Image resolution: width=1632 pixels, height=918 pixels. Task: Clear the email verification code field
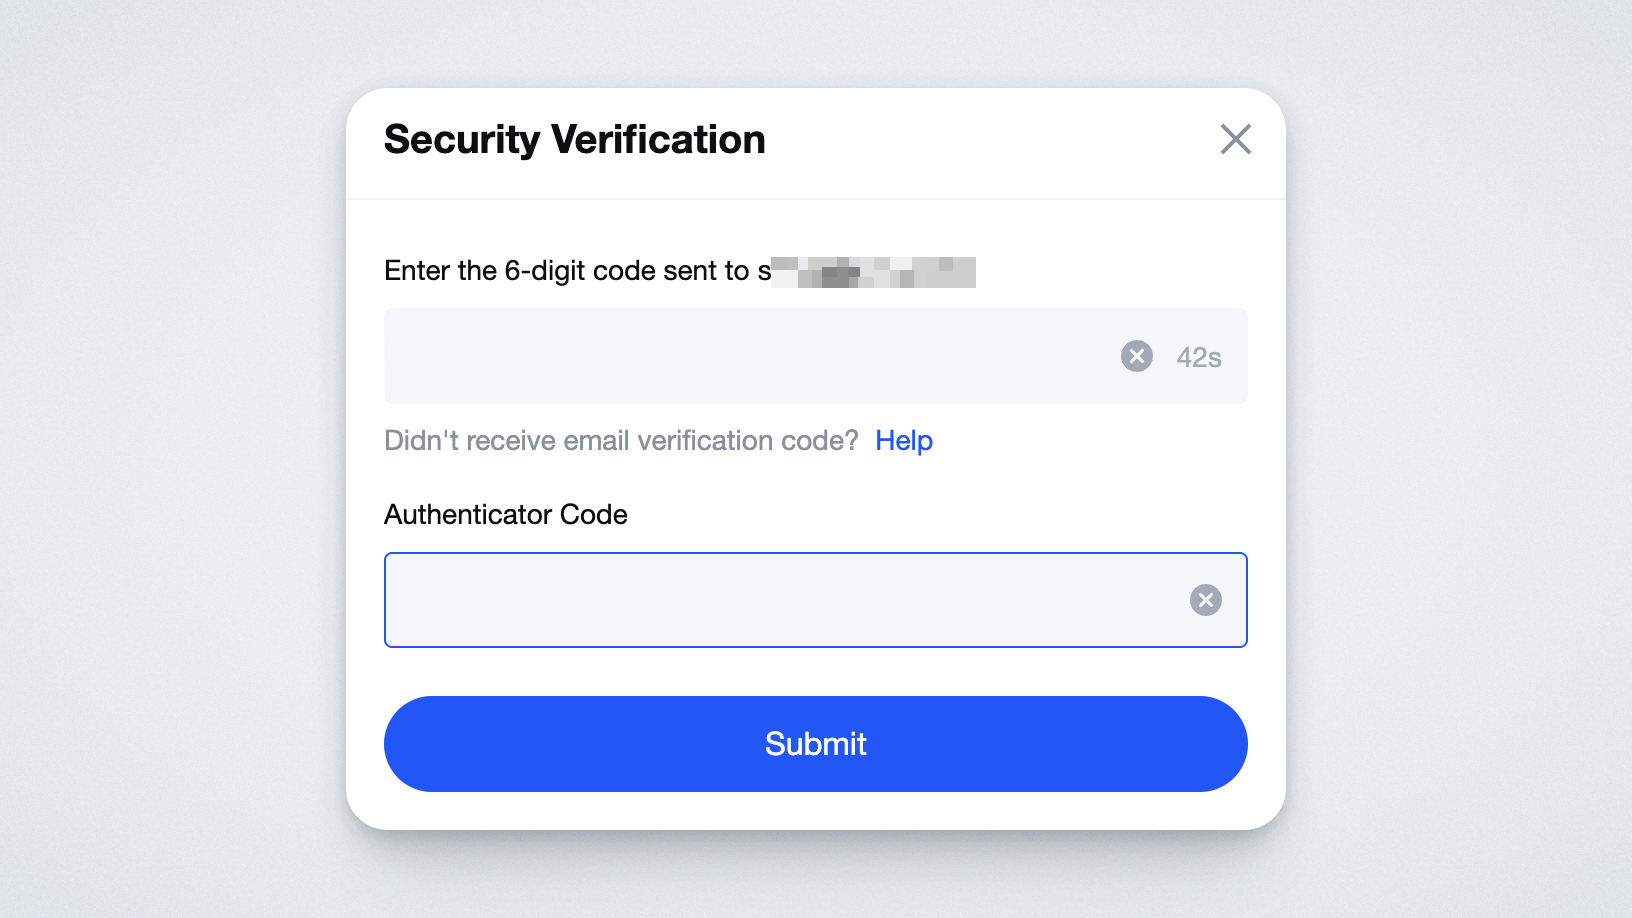coord(1137,356)
